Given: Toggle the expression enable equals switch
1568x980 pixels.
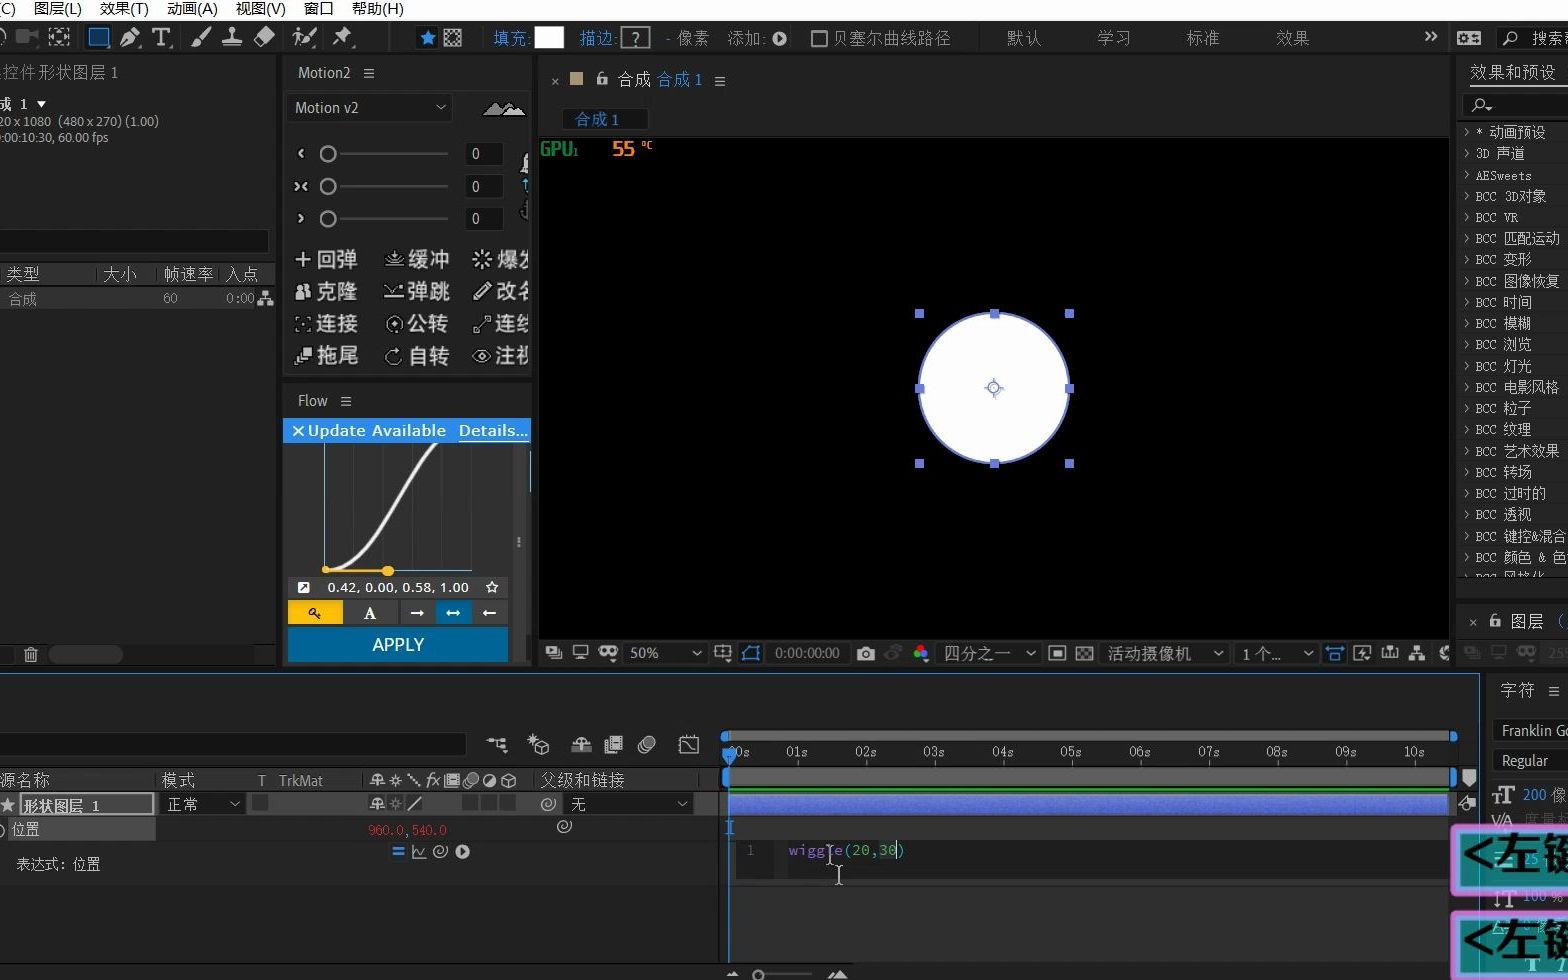Looking at the screenshot, I should (398, 852).
